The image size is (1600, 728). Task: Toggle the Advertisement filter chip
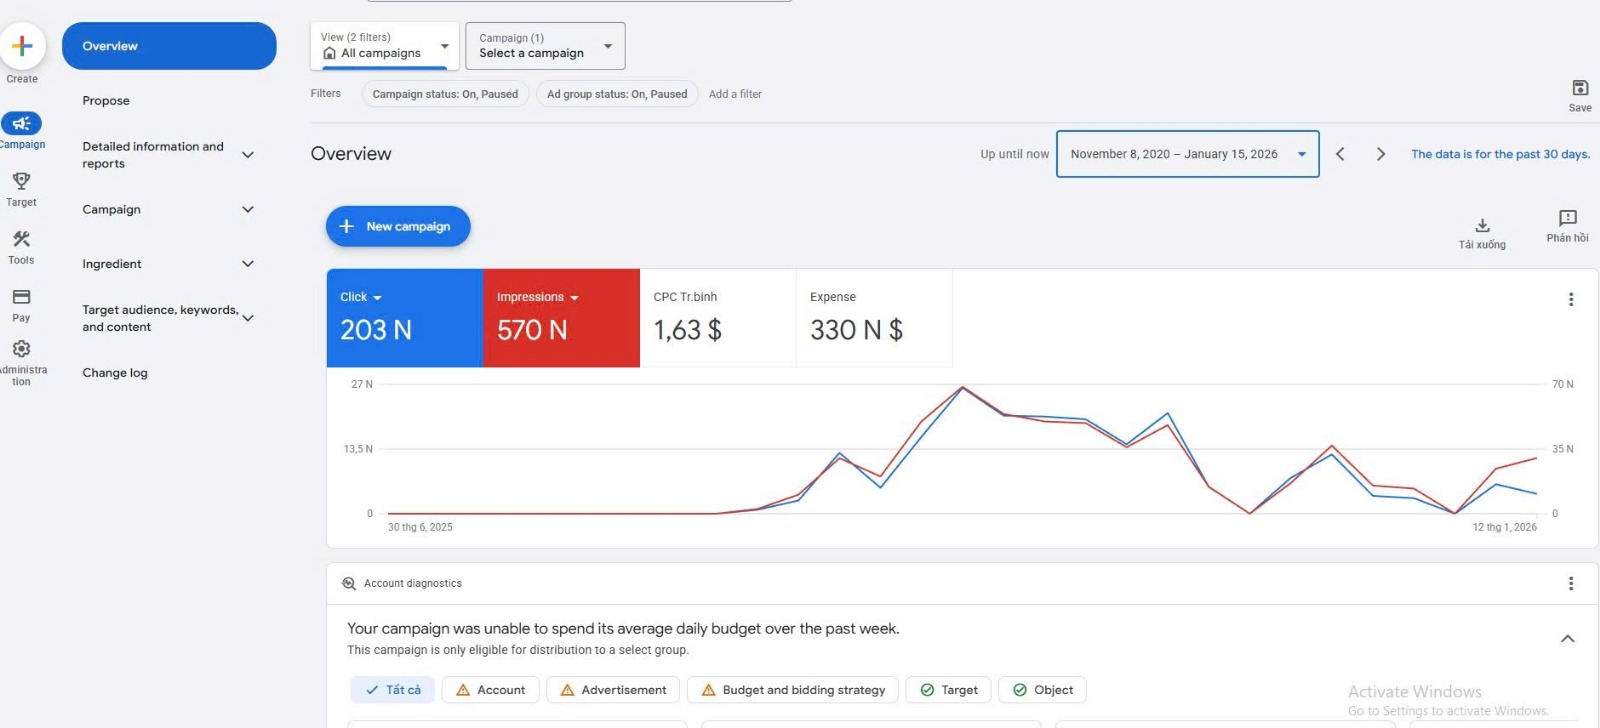click(x=613, y=690)
